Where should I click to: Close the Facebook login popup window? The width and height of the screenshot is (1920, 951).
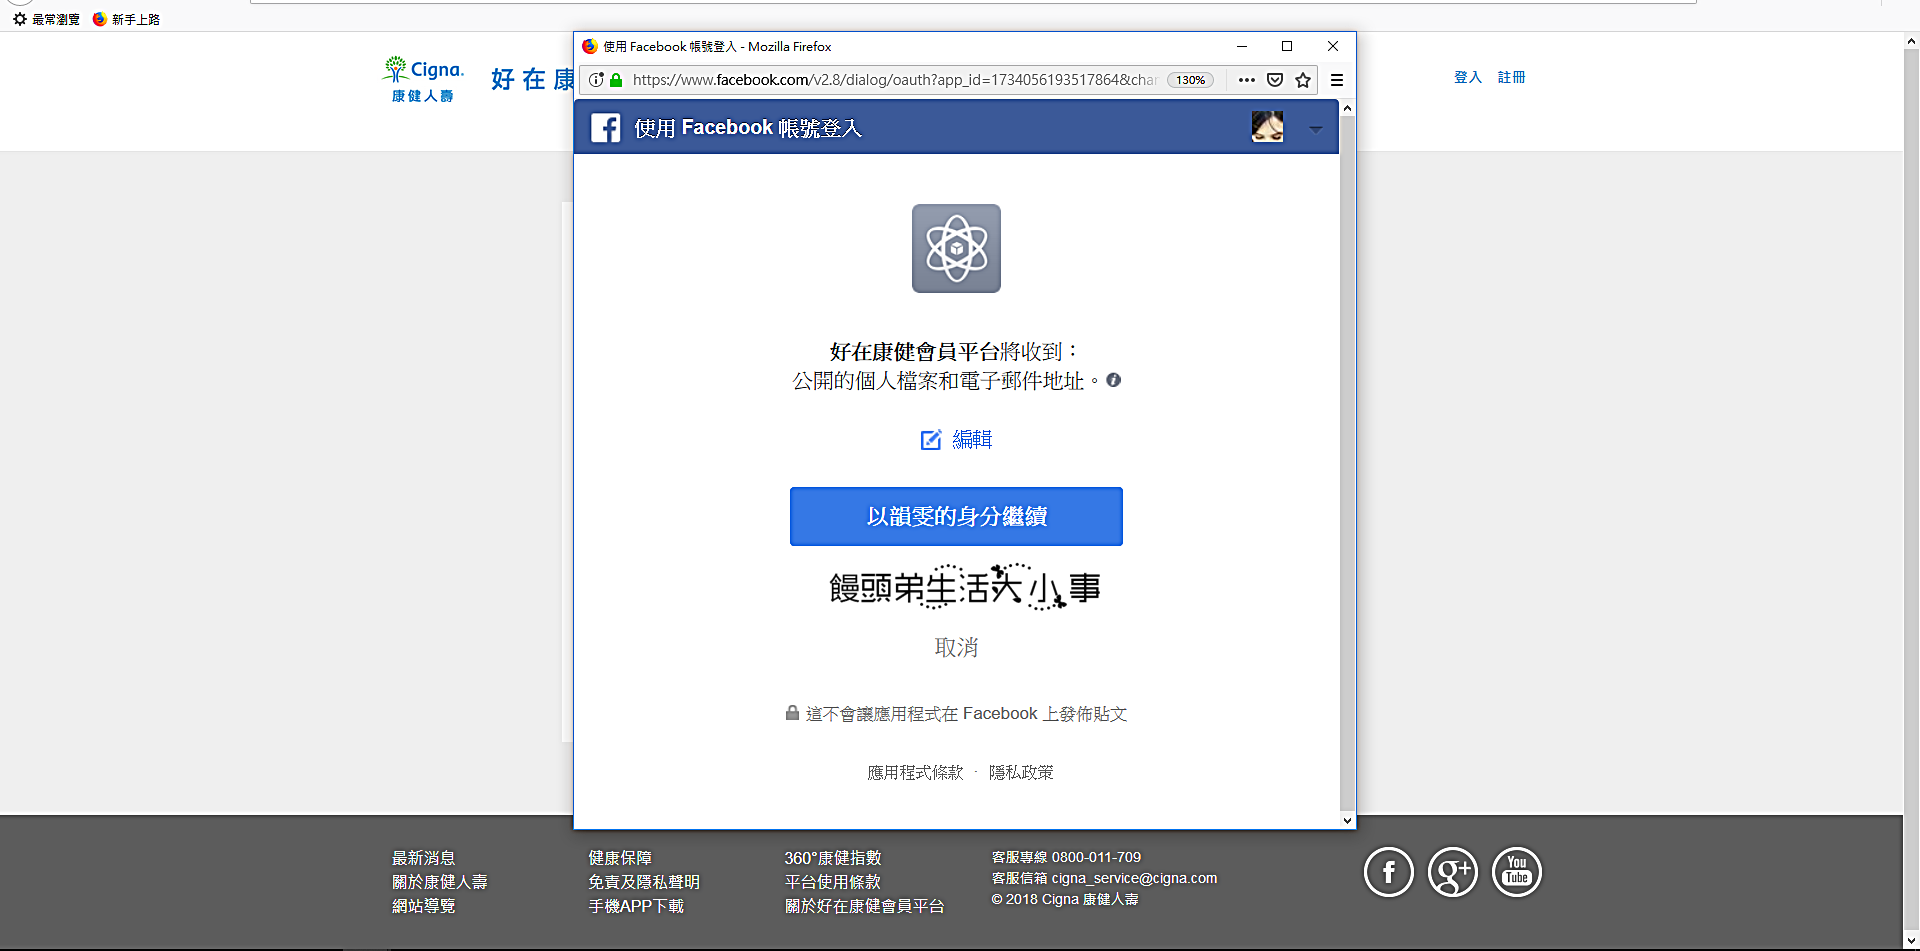[x=1333, y=46]
